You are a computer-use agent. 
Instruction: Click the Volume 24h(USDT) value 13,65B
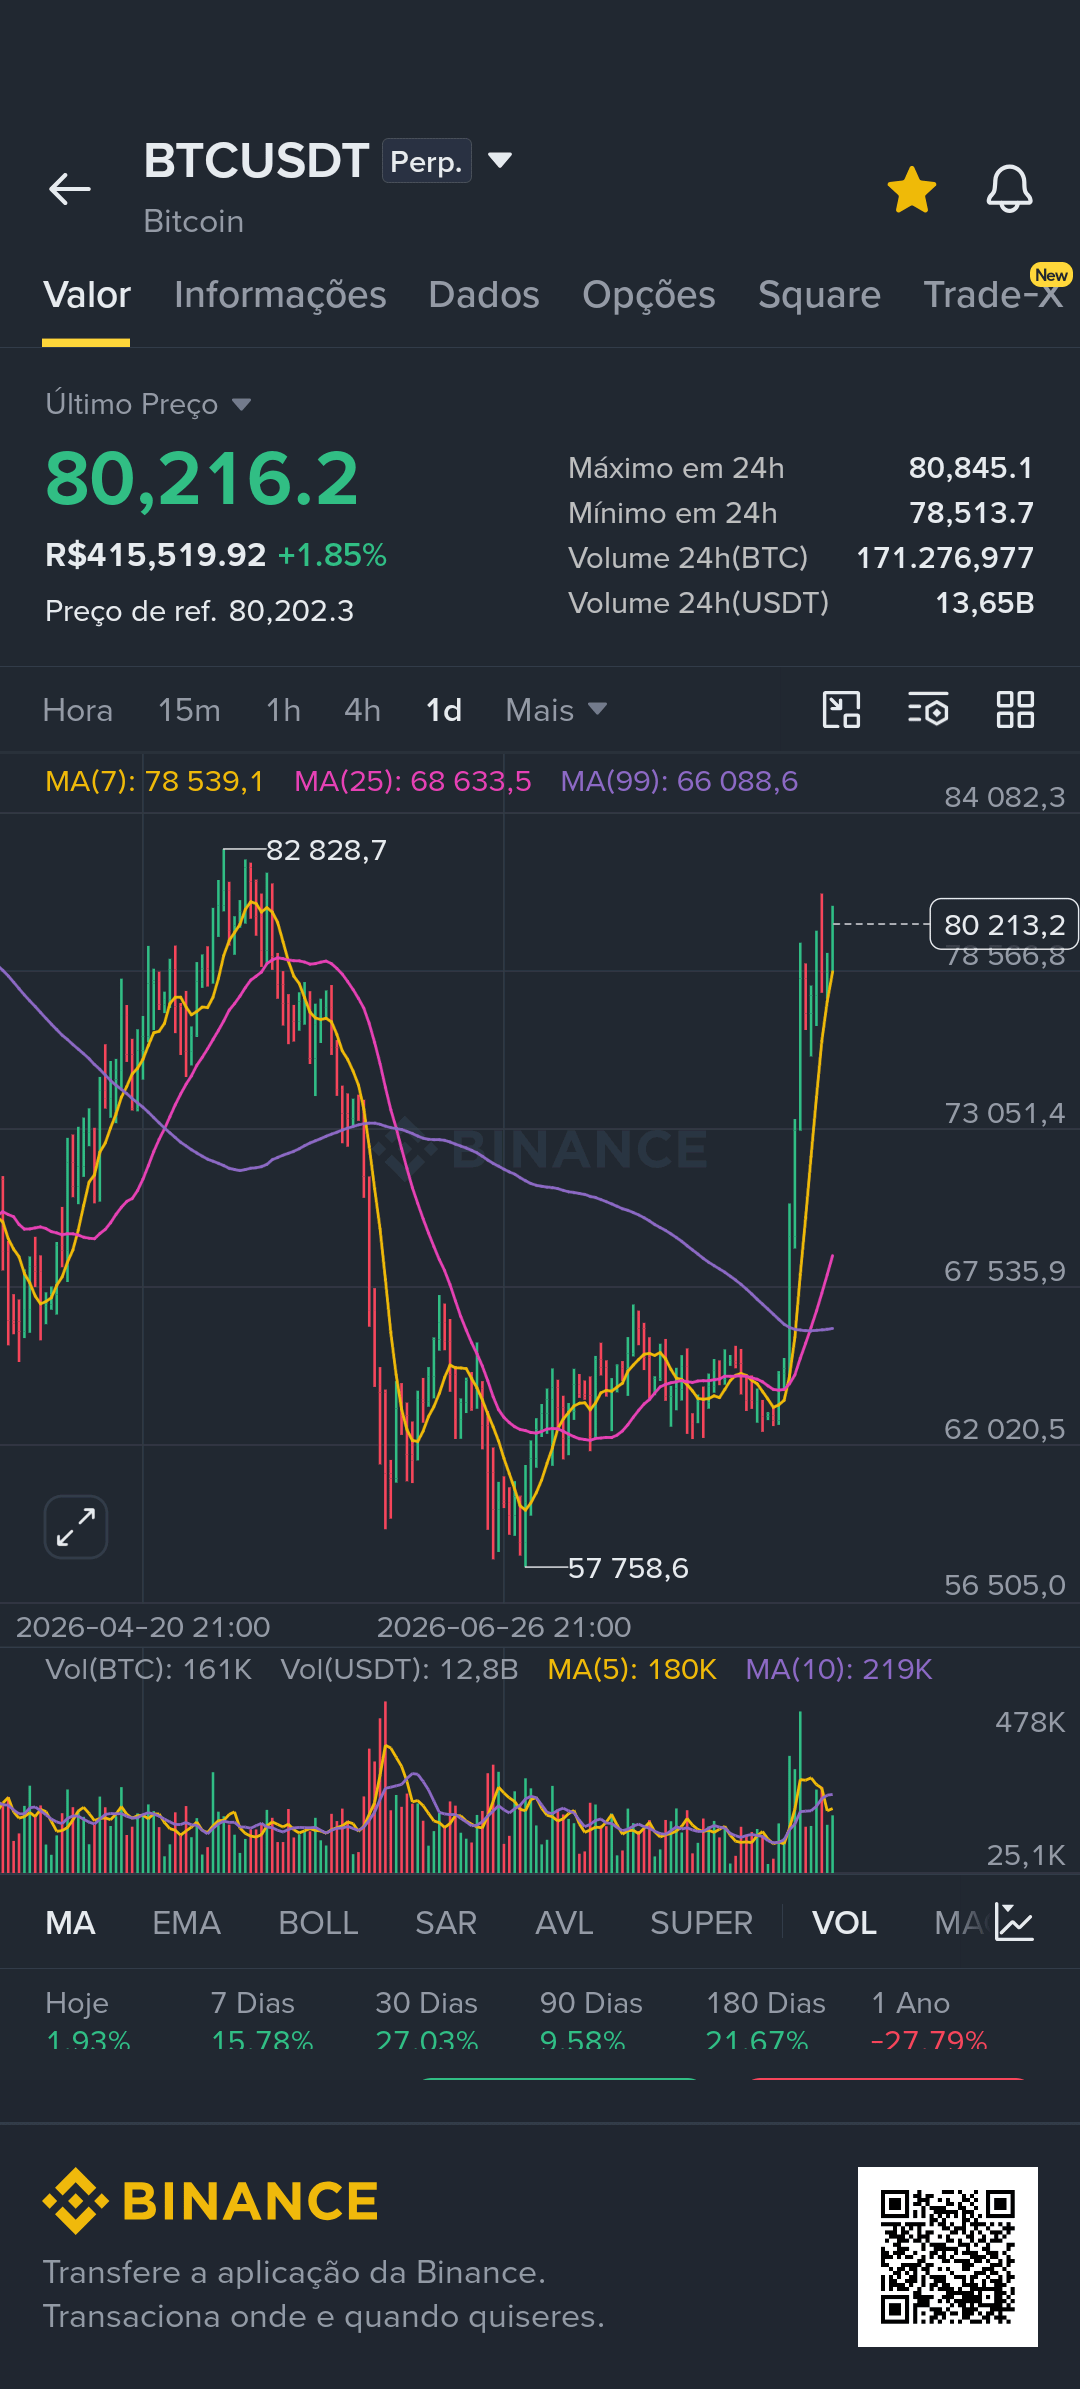point(985,603)
